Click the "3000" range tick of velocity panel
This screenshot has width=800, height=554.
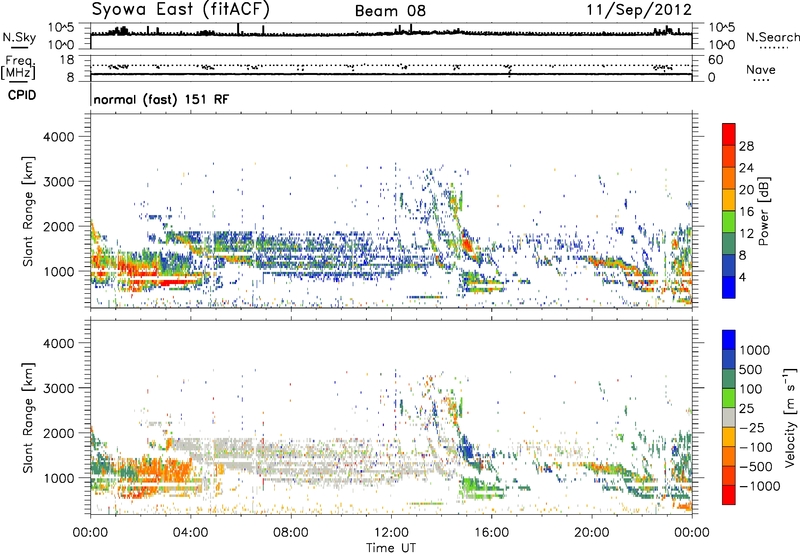pyautogui.click(x=59, y=388)
